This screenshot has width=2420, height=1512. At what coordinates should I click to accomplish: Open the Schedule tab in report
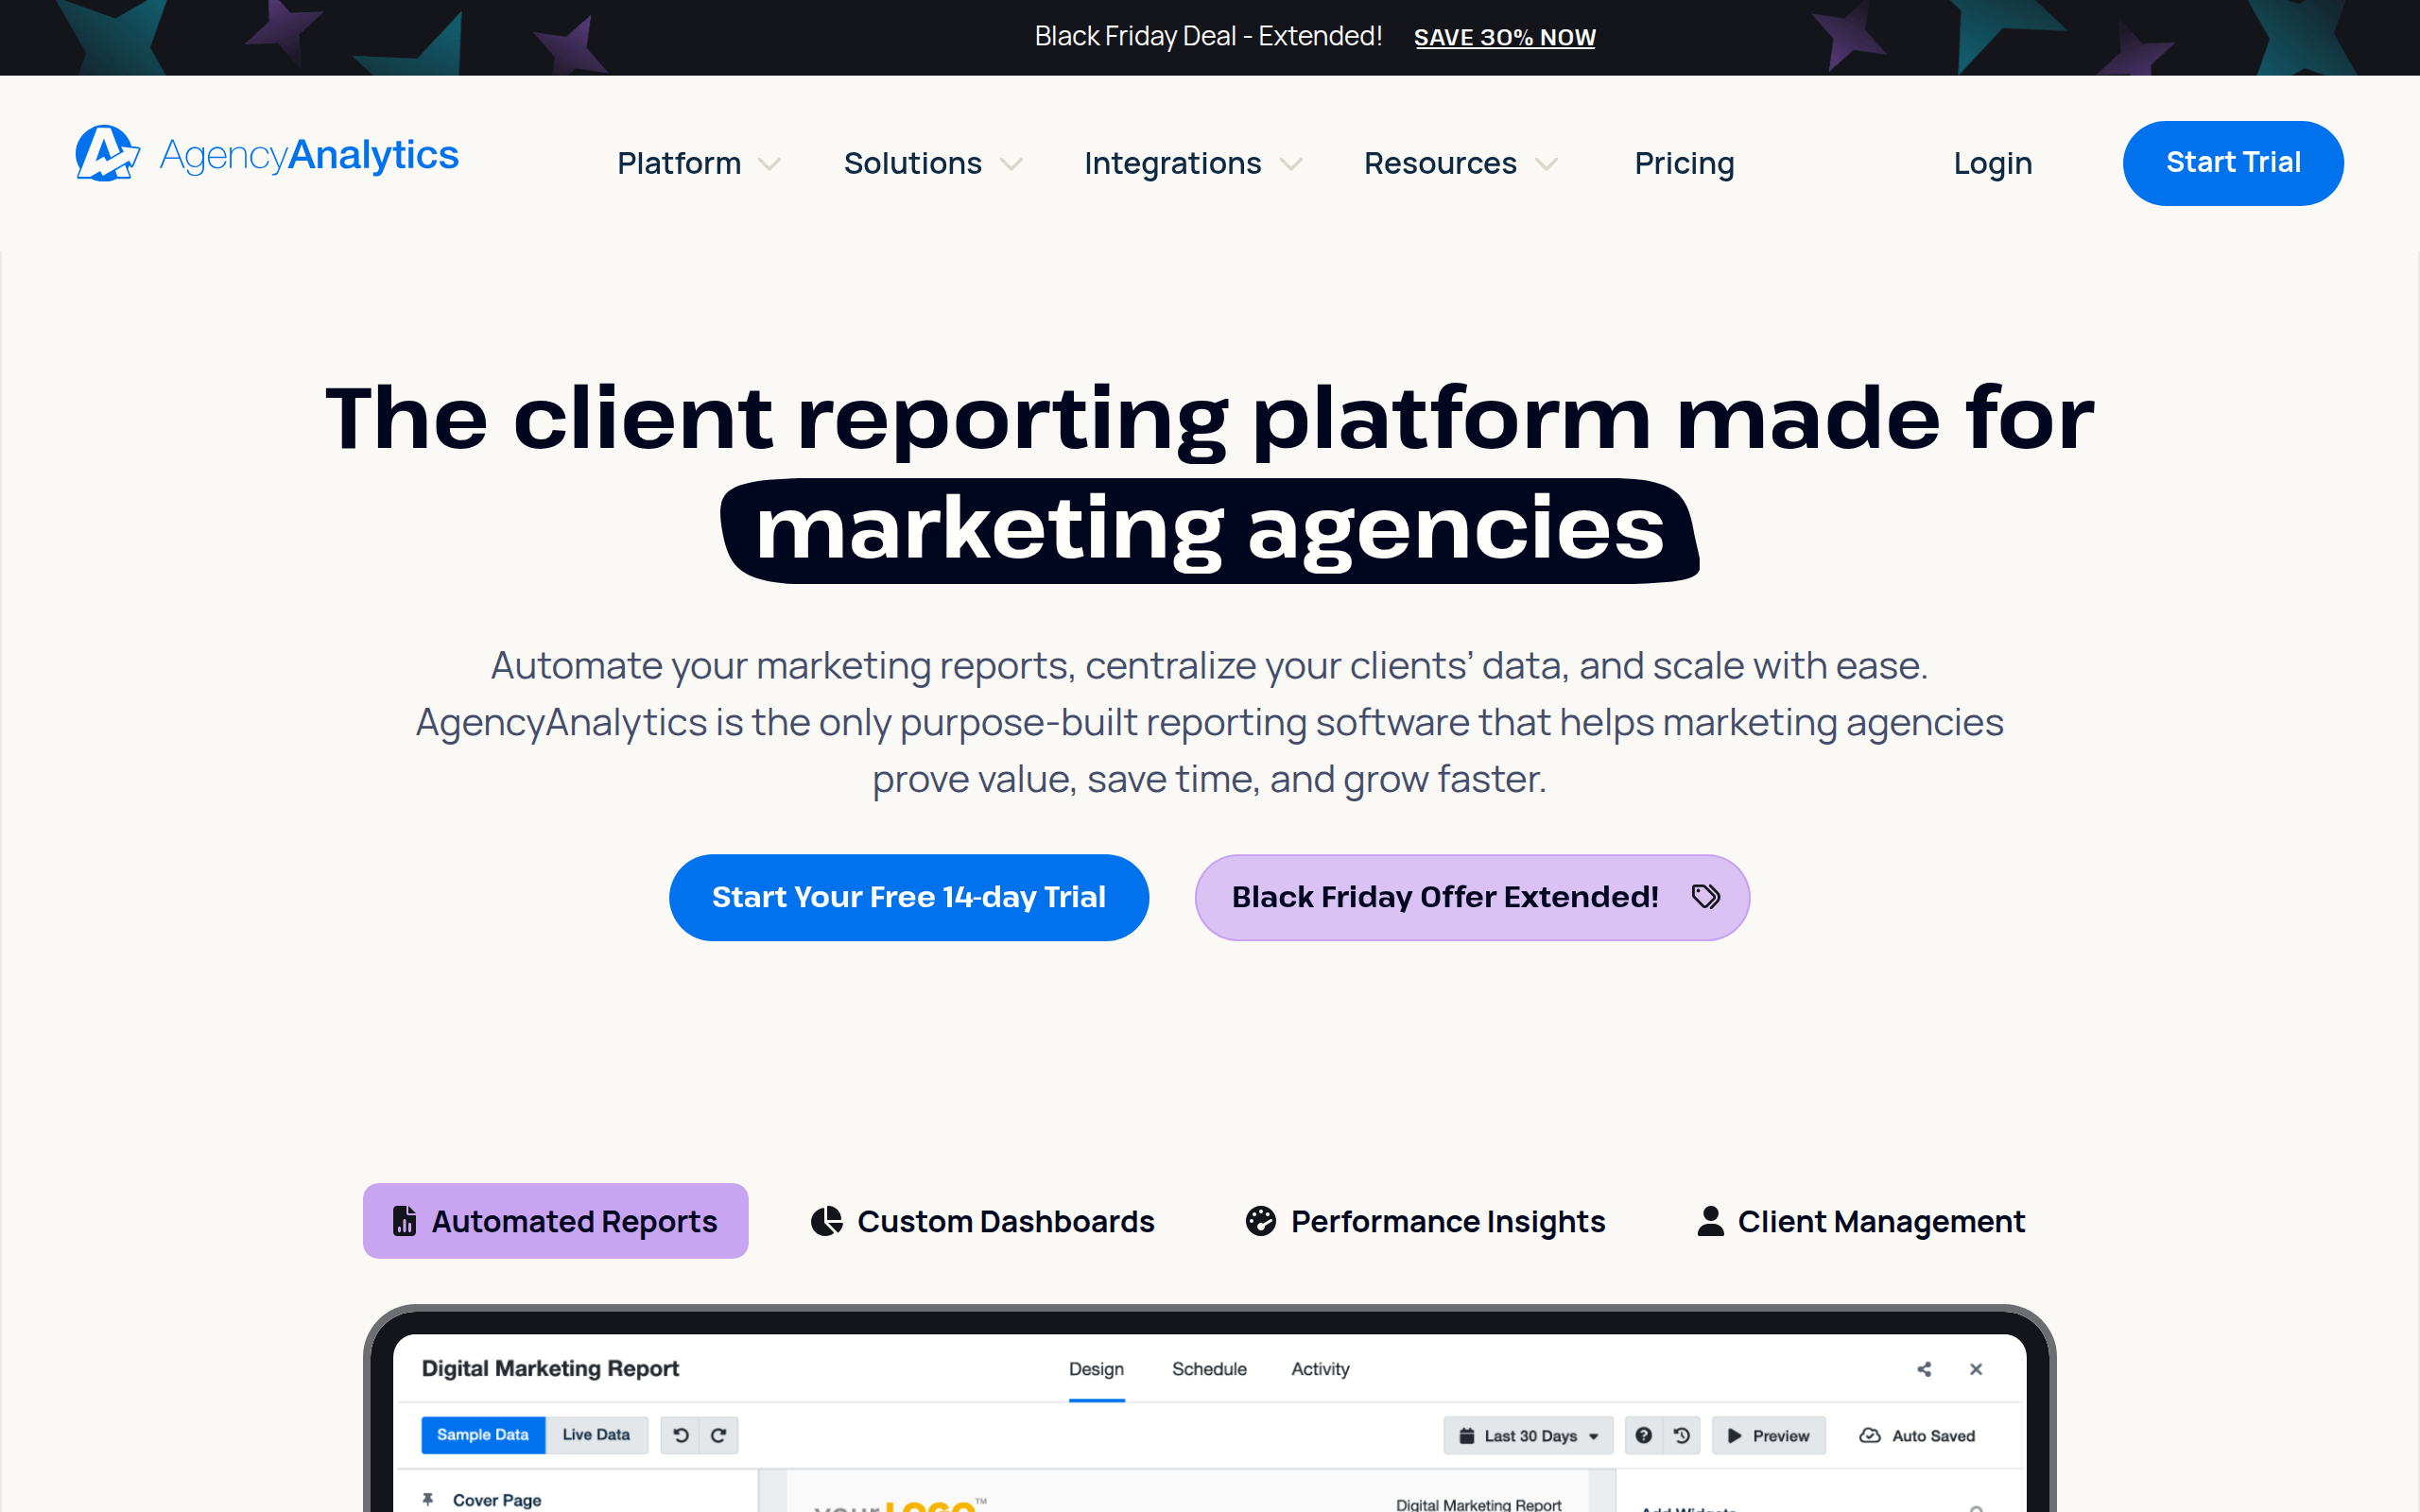(x=1209, y=1369)
